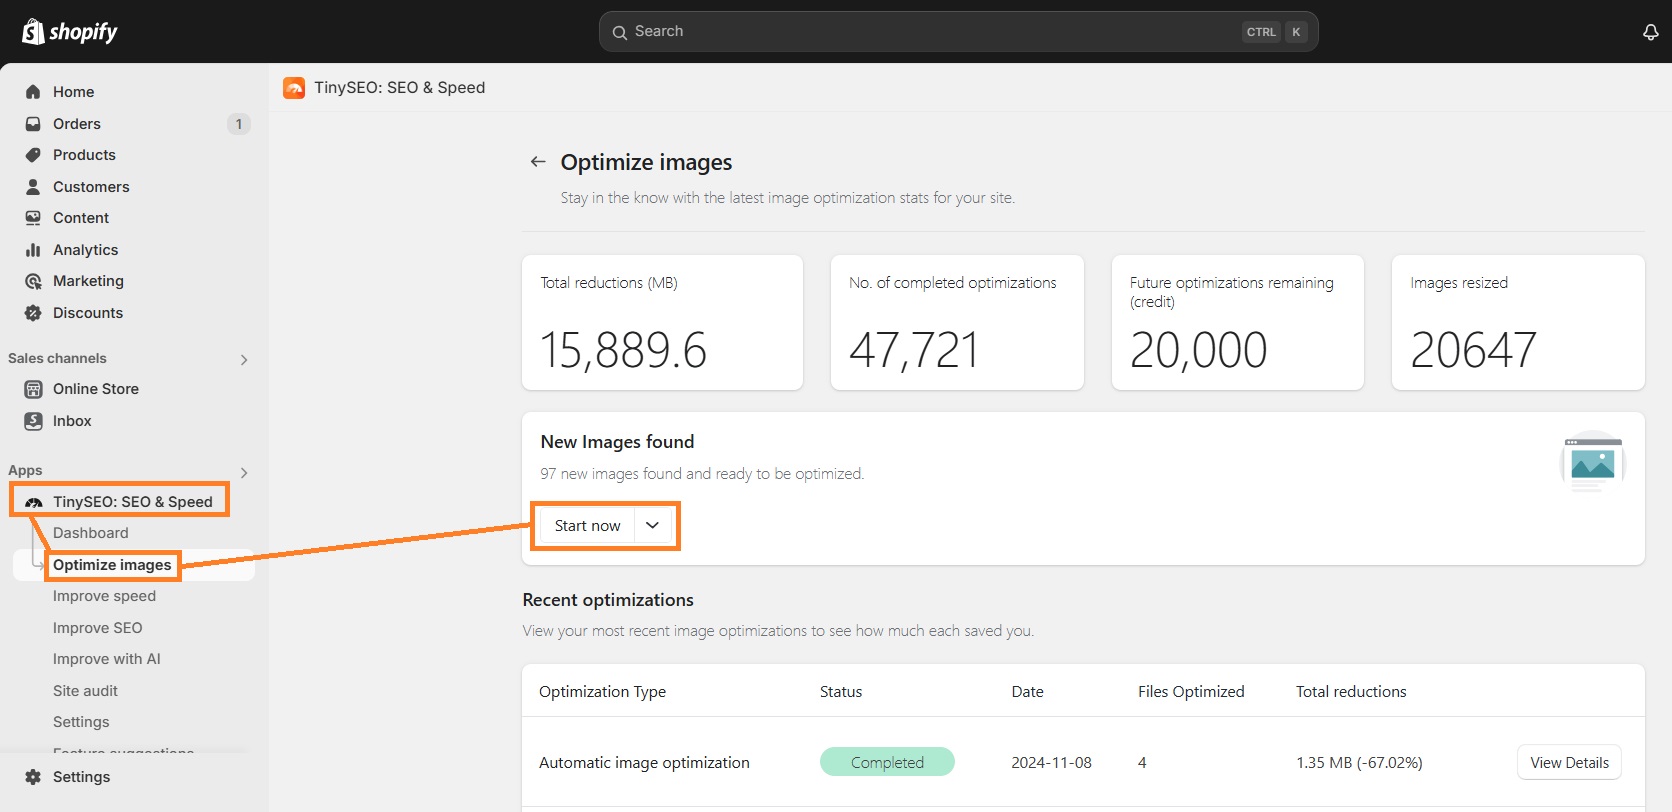The image size is (1672, 812).
Task: Open Analytics in the sidebar
Action: [85, 250]
